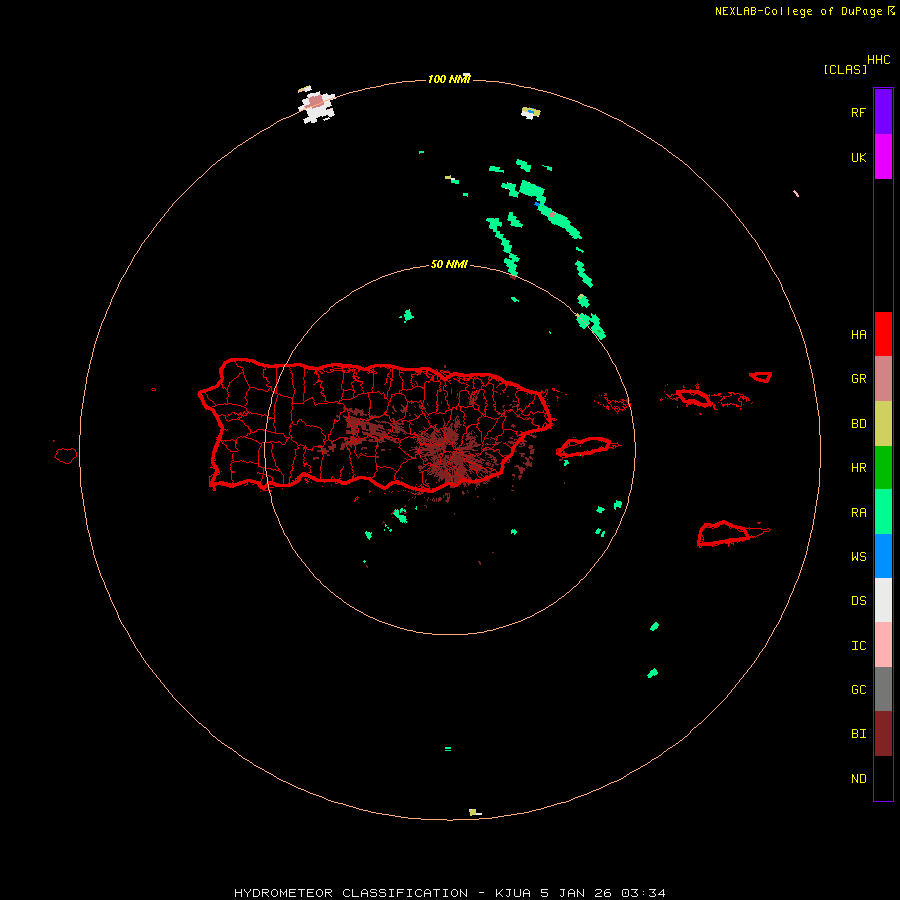Click the HR legend label
The image size is (900, 900).
(858, 468)
